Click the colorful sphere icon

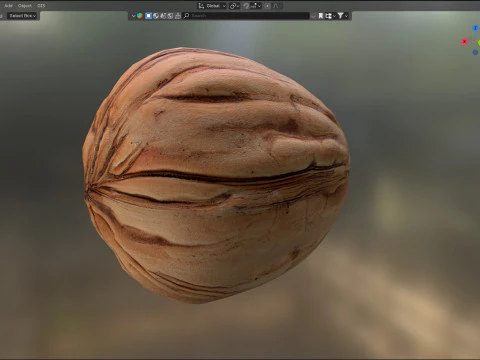pos(140,16)
